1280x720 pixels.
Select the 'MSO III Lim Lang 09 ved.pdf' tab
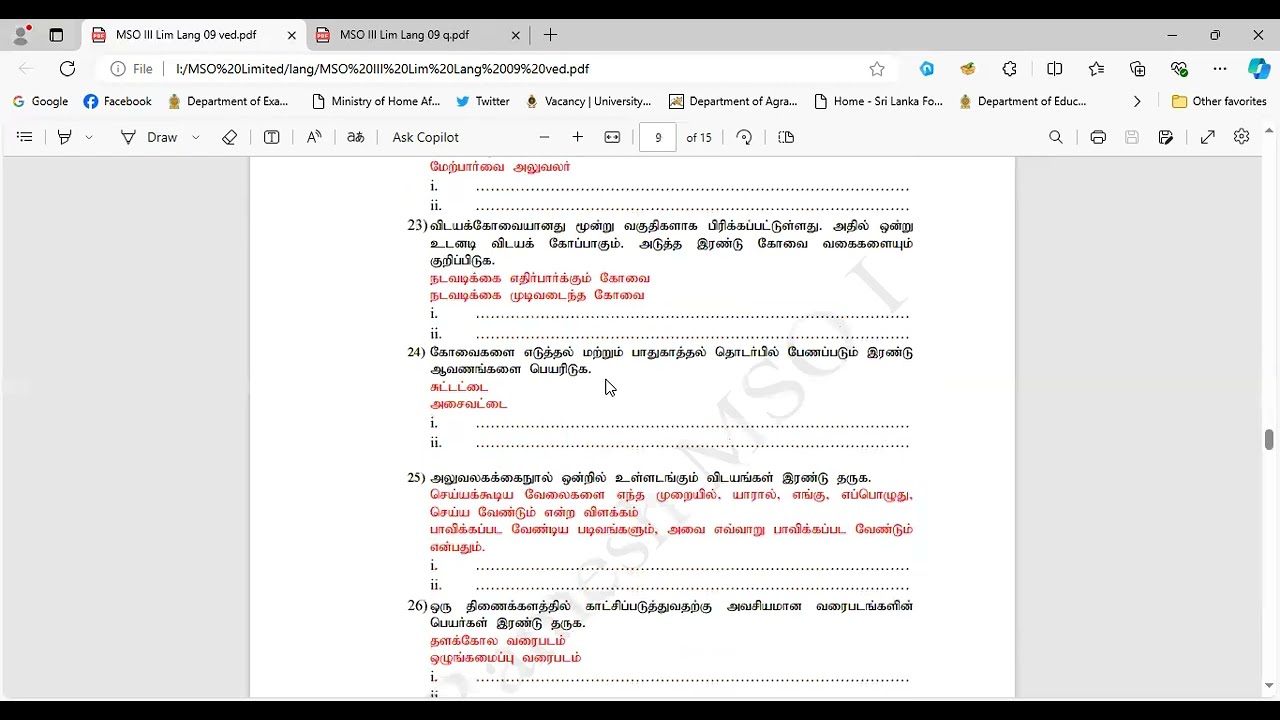pos(186,35)
